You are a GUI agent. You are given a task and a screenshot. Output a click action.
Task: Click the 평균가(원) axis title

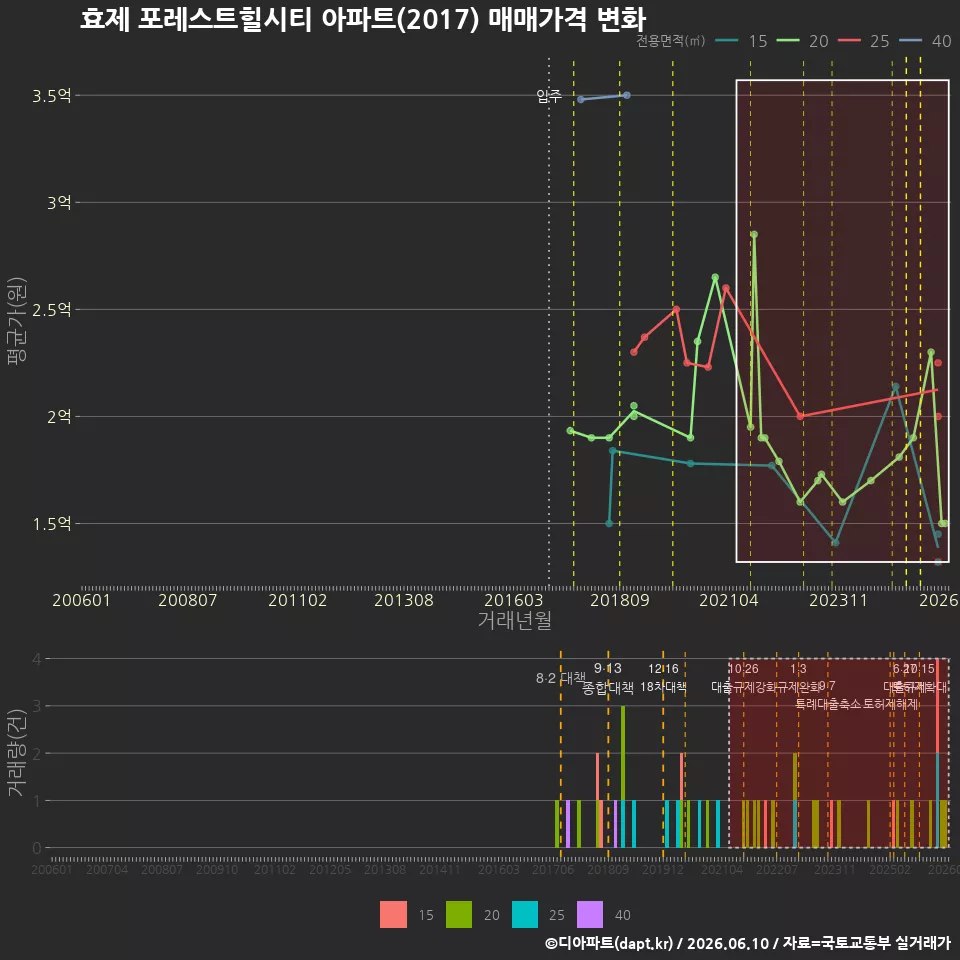17,321
